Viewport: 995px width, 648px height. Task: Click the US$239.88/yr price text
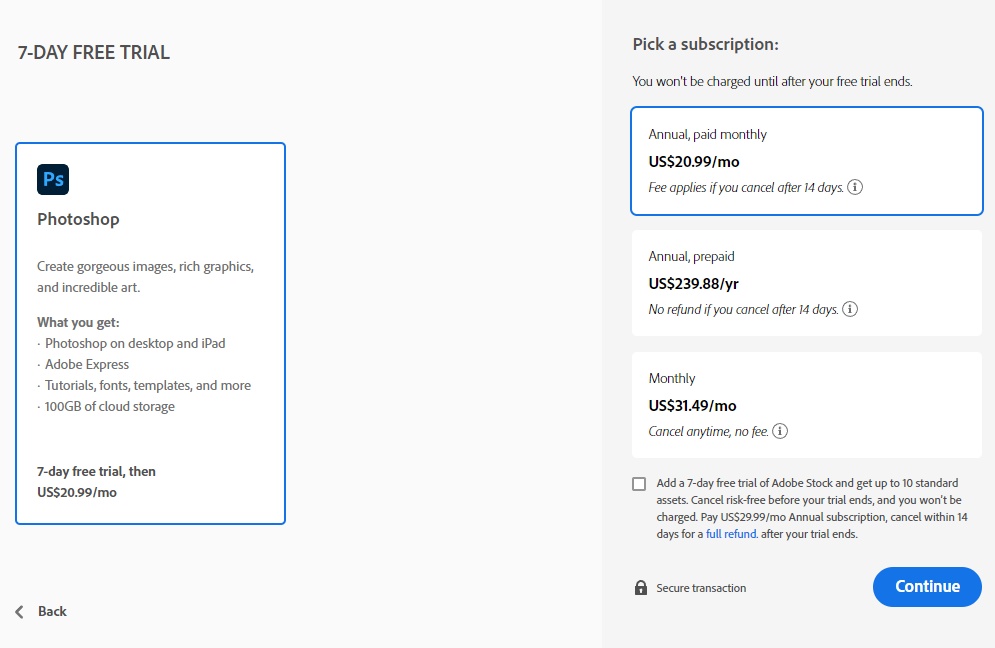[694, 284]
